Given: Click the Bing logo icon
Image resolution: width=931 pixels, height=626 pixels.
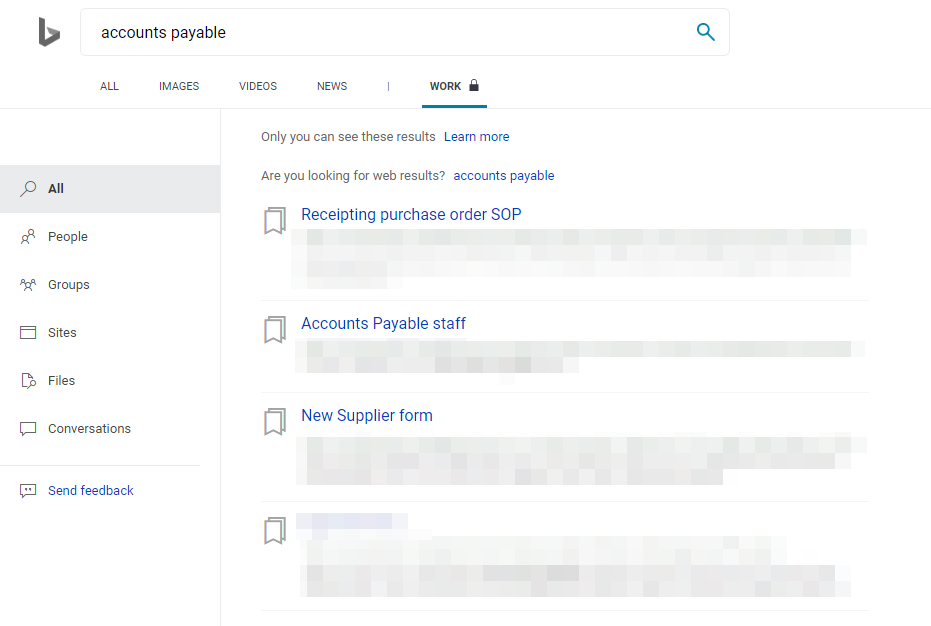Looking at the screenshot, I should [49, 32].
